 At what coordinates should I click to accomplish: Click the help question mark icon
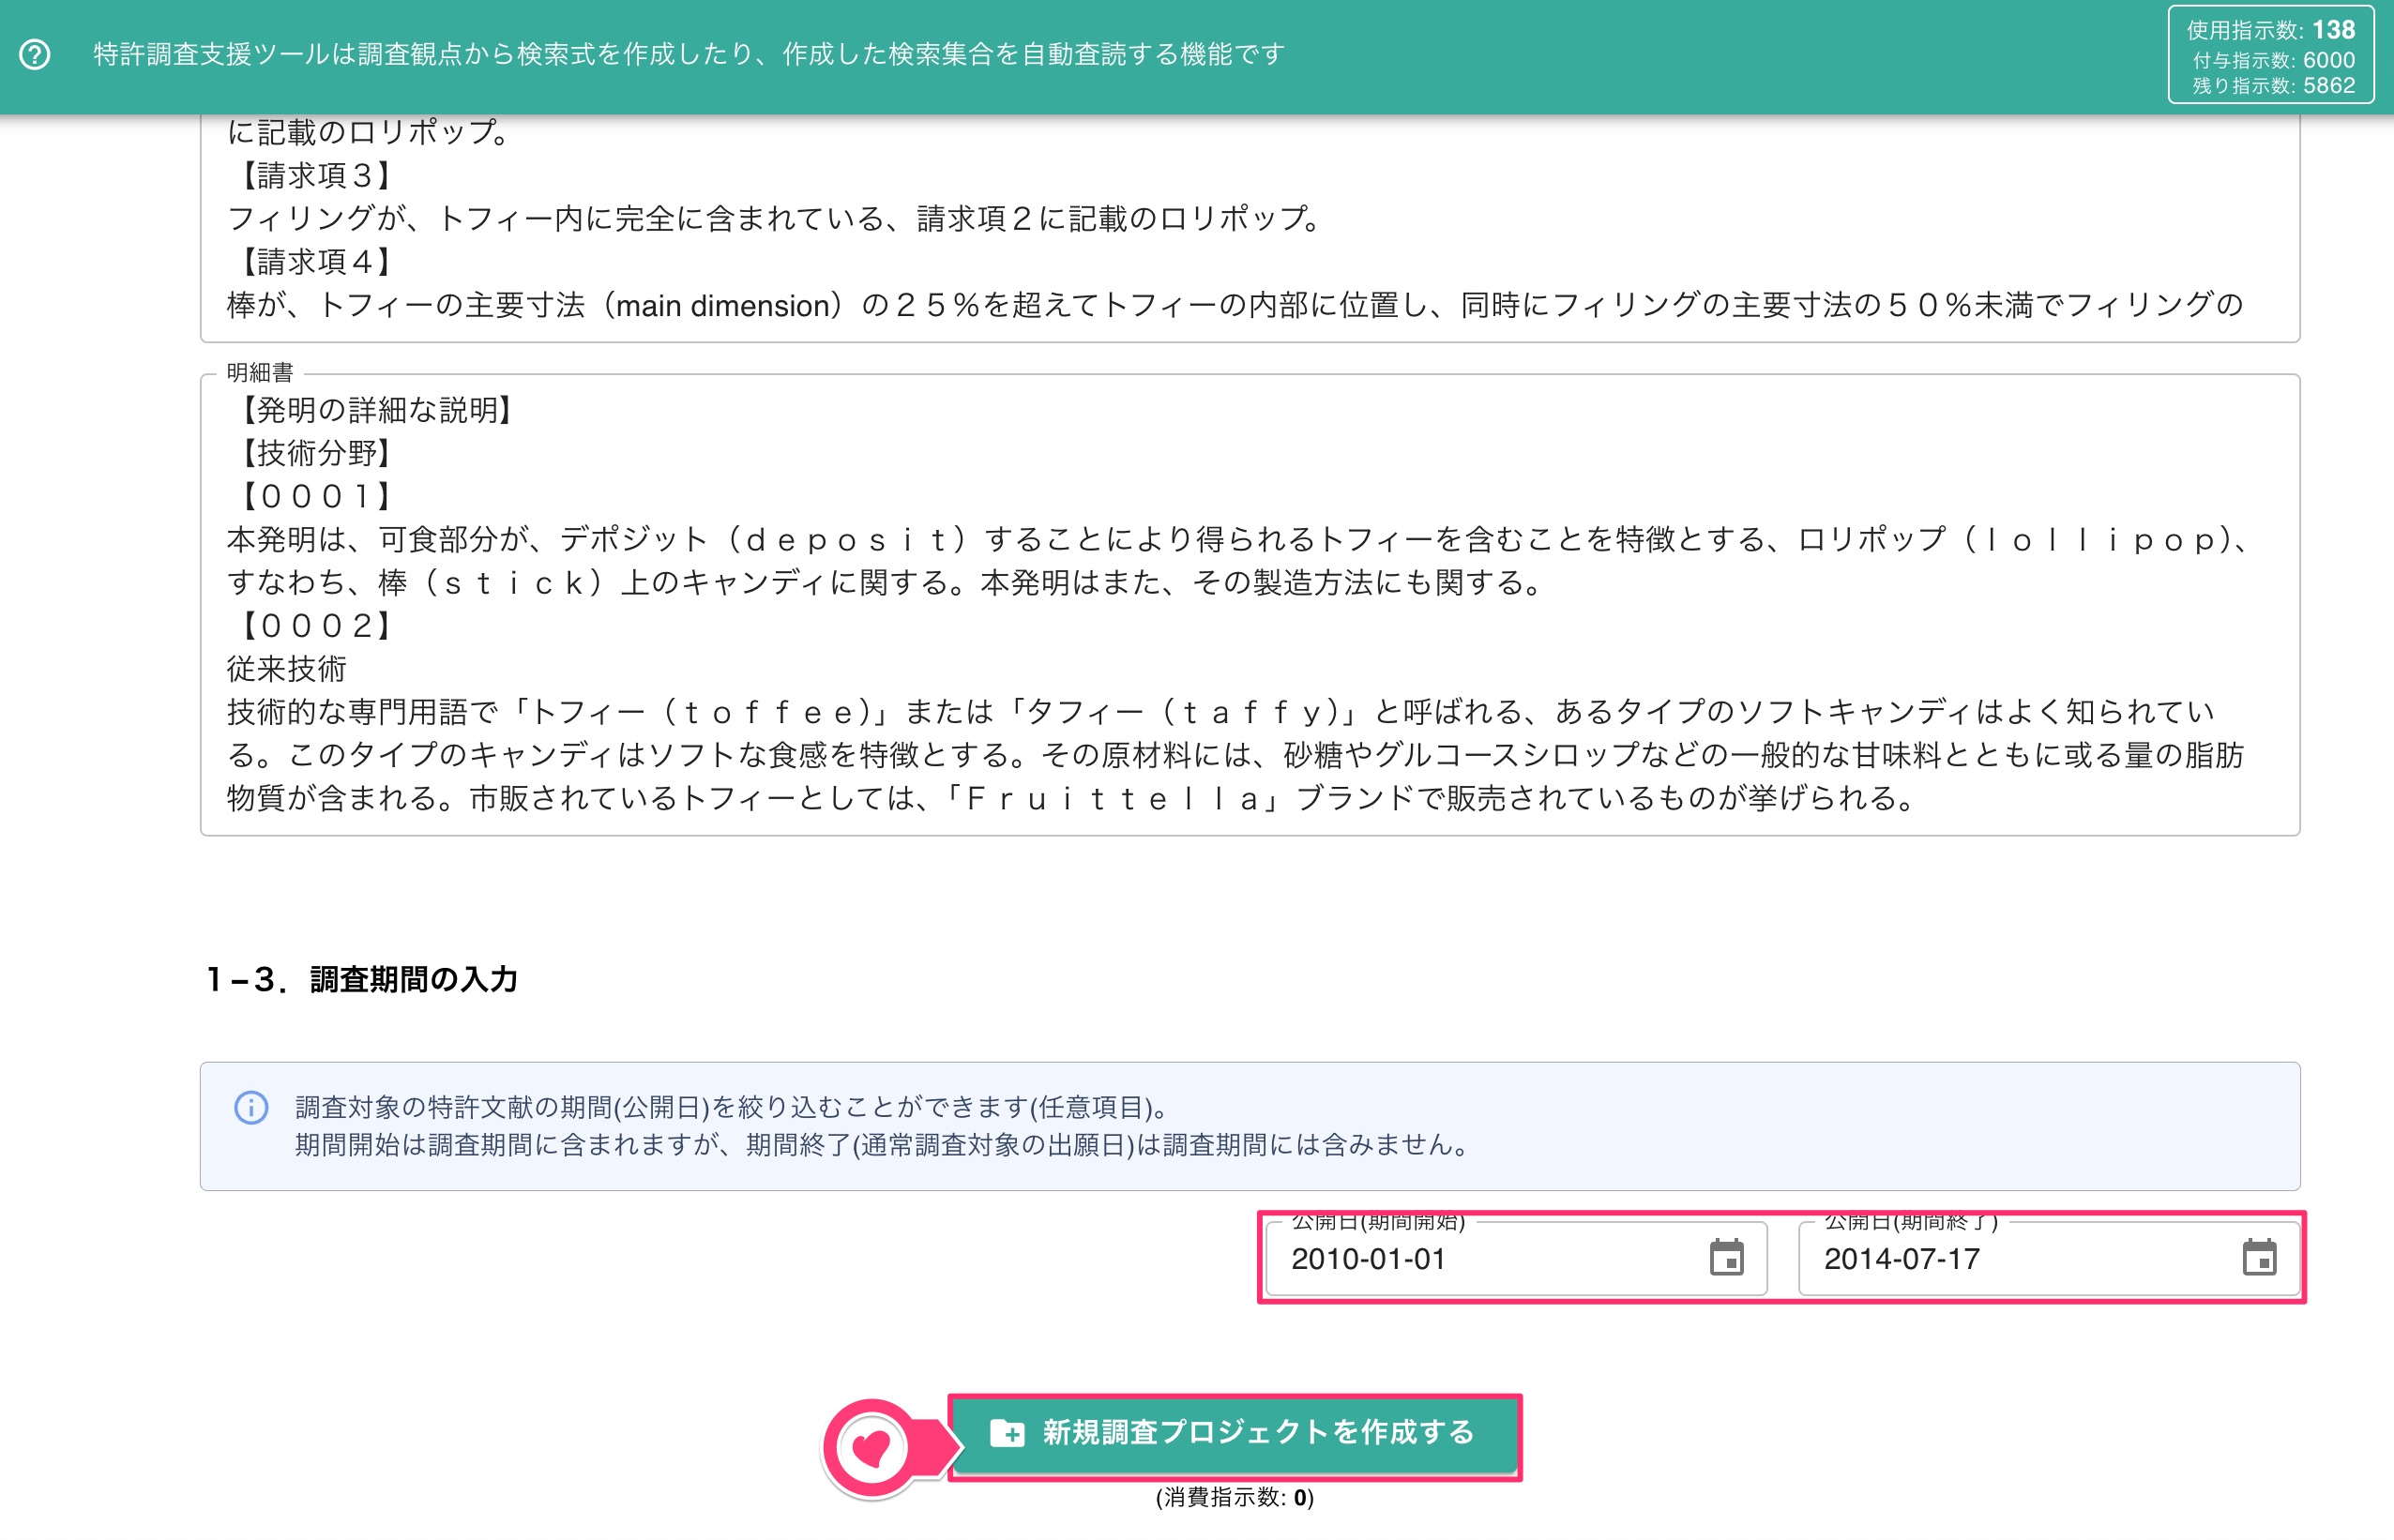click(x=35, y=54)
